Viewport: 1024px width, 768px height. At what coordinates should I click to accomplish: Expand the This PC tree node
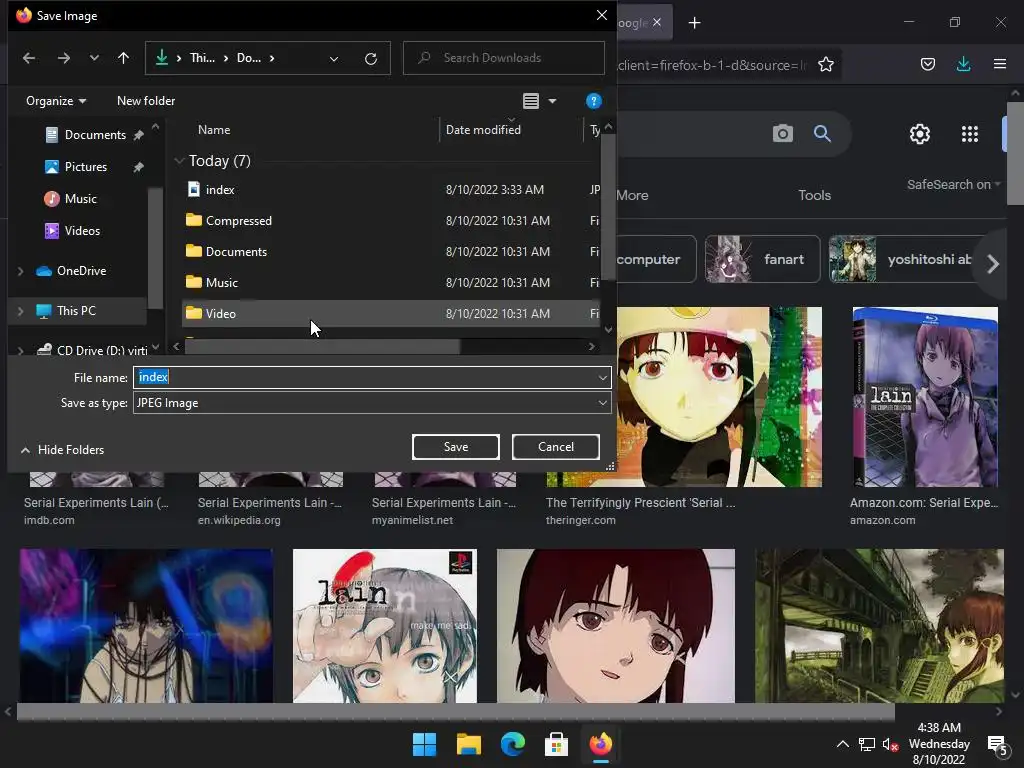[x=20, y=311]
